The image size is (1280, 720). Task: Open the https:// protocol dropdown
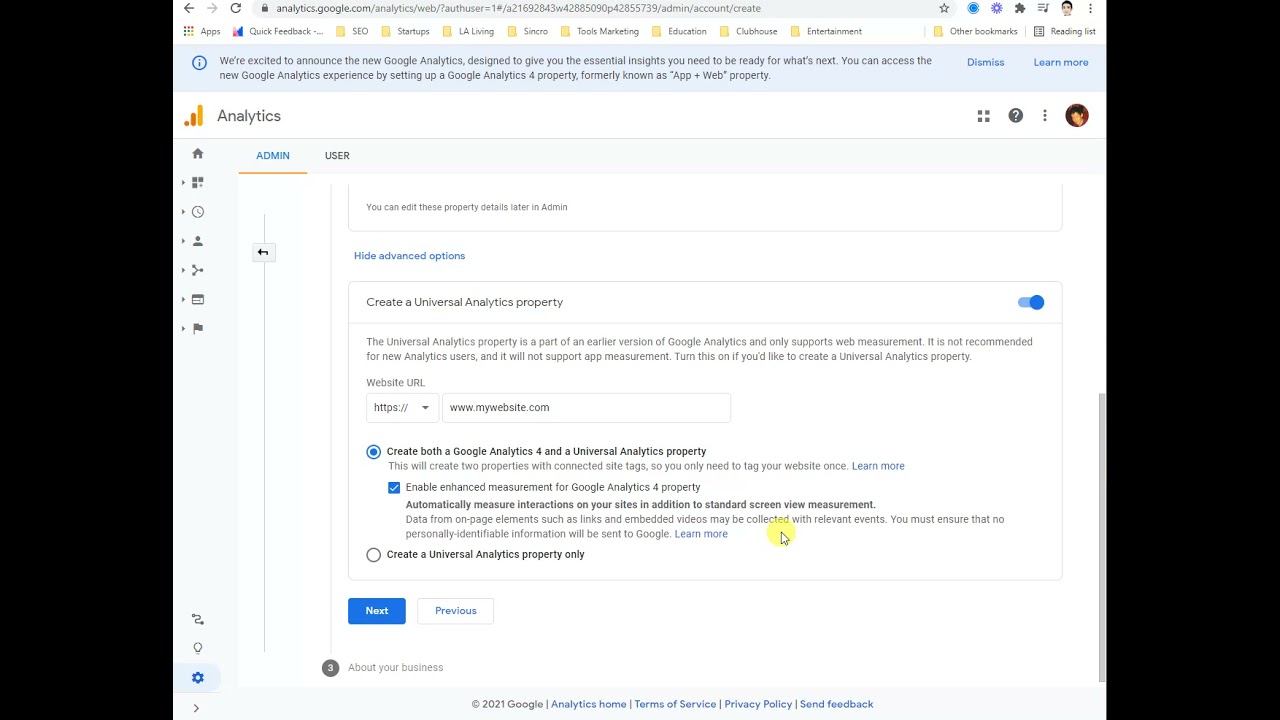pyautogui.click(x=402, y=407)
